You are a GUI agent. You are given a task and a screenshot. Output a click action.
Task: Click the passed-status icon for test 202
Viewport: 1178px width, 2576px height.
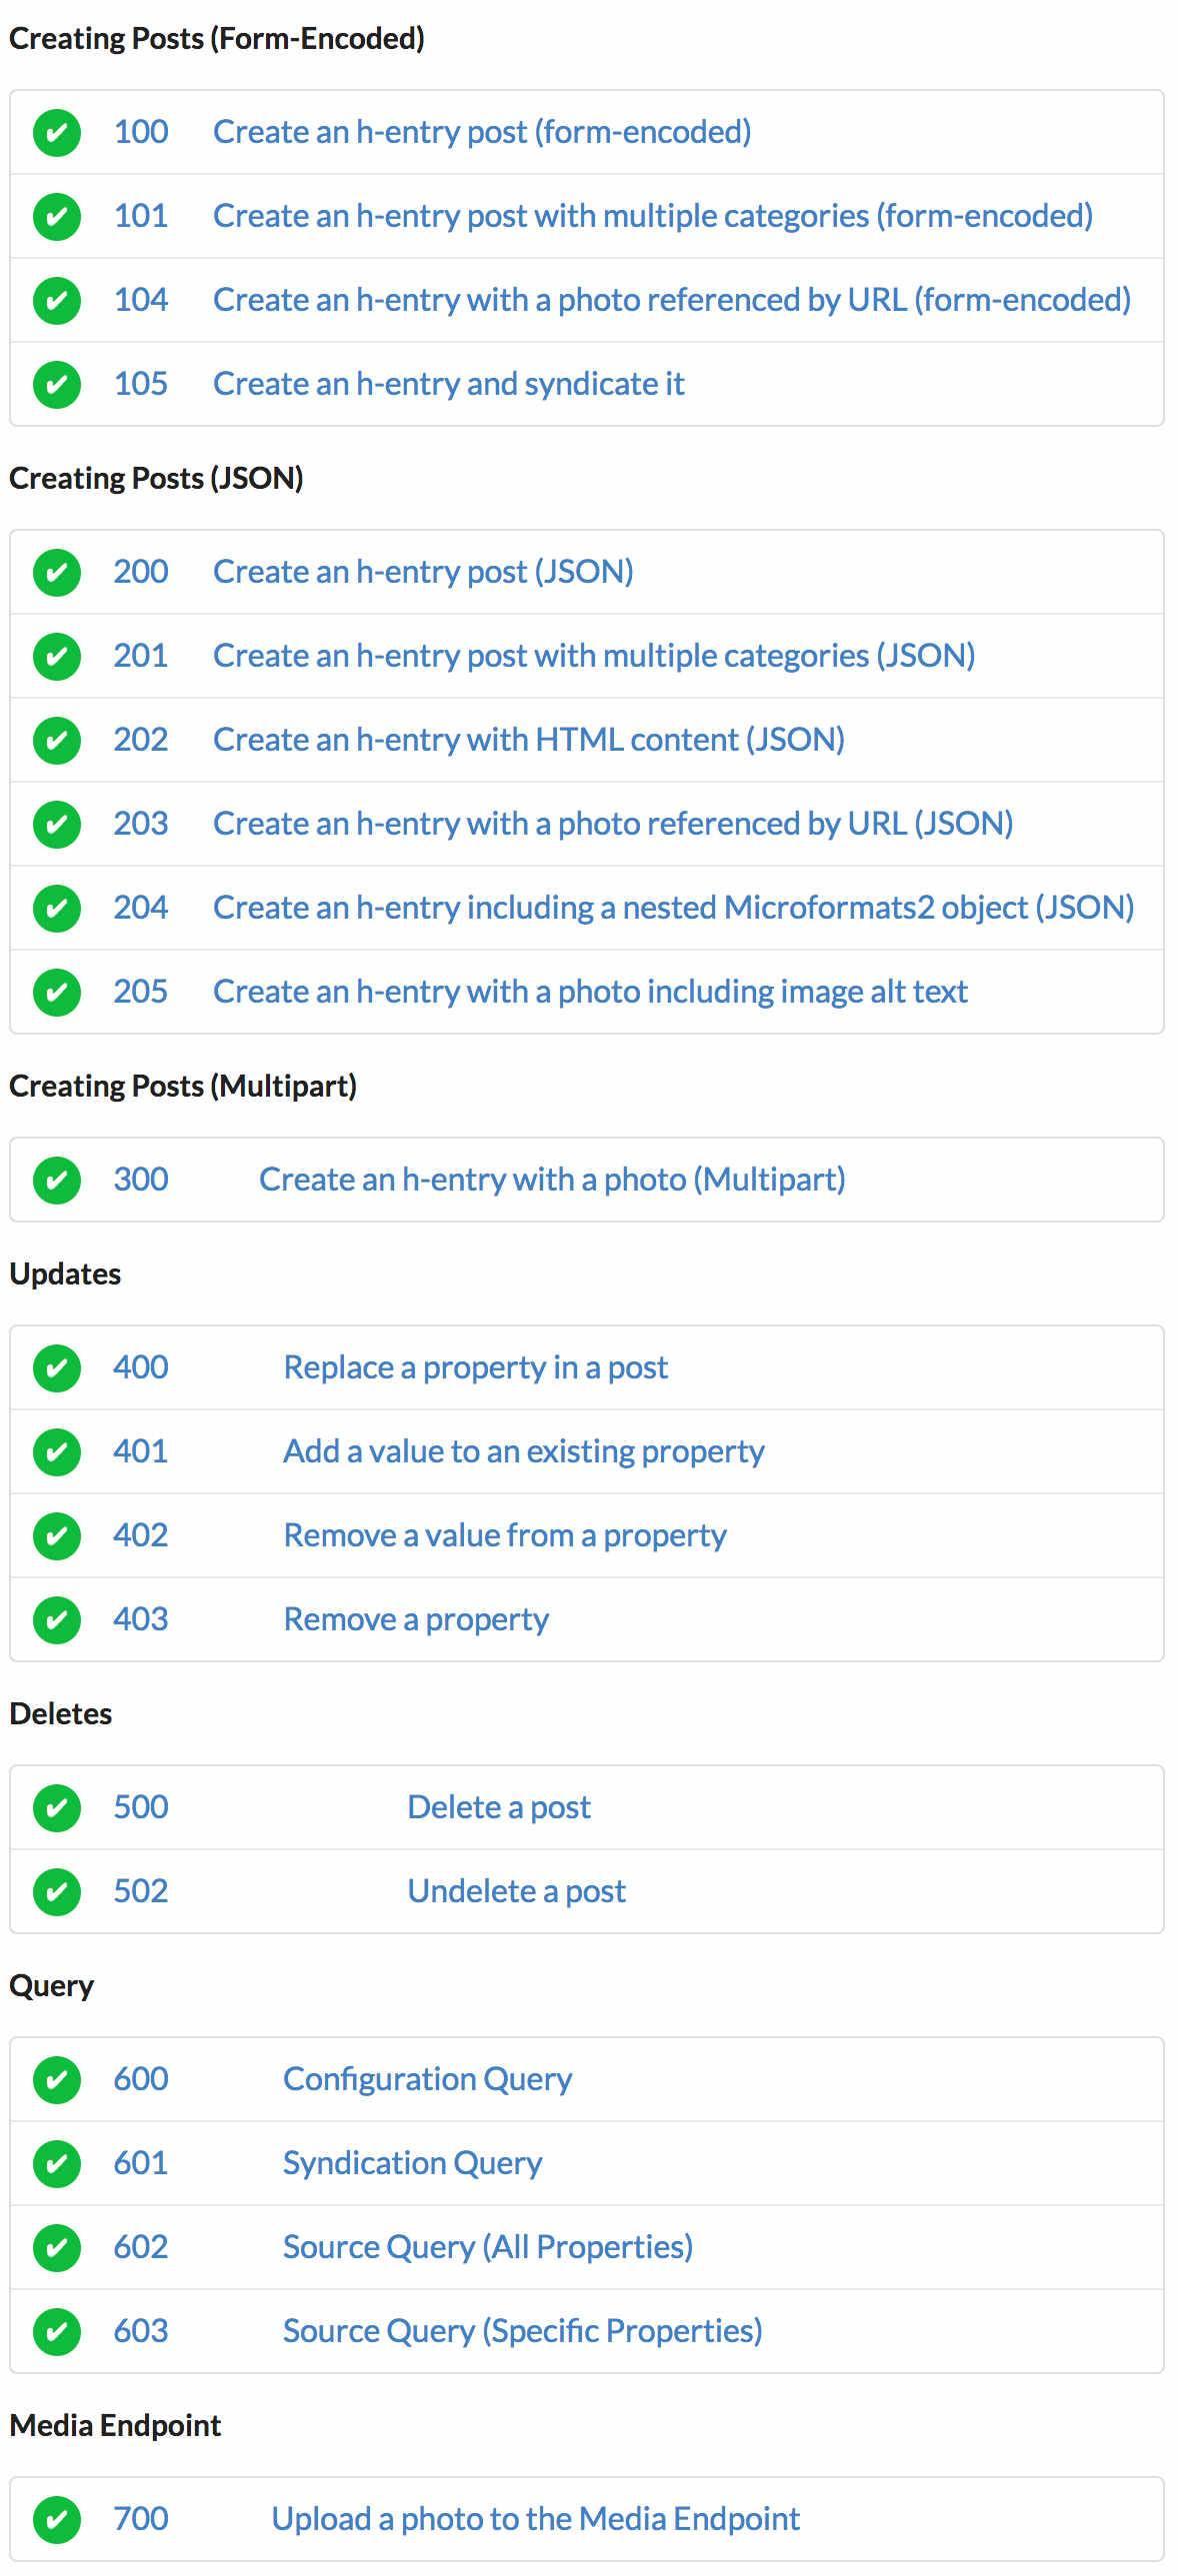57,740
